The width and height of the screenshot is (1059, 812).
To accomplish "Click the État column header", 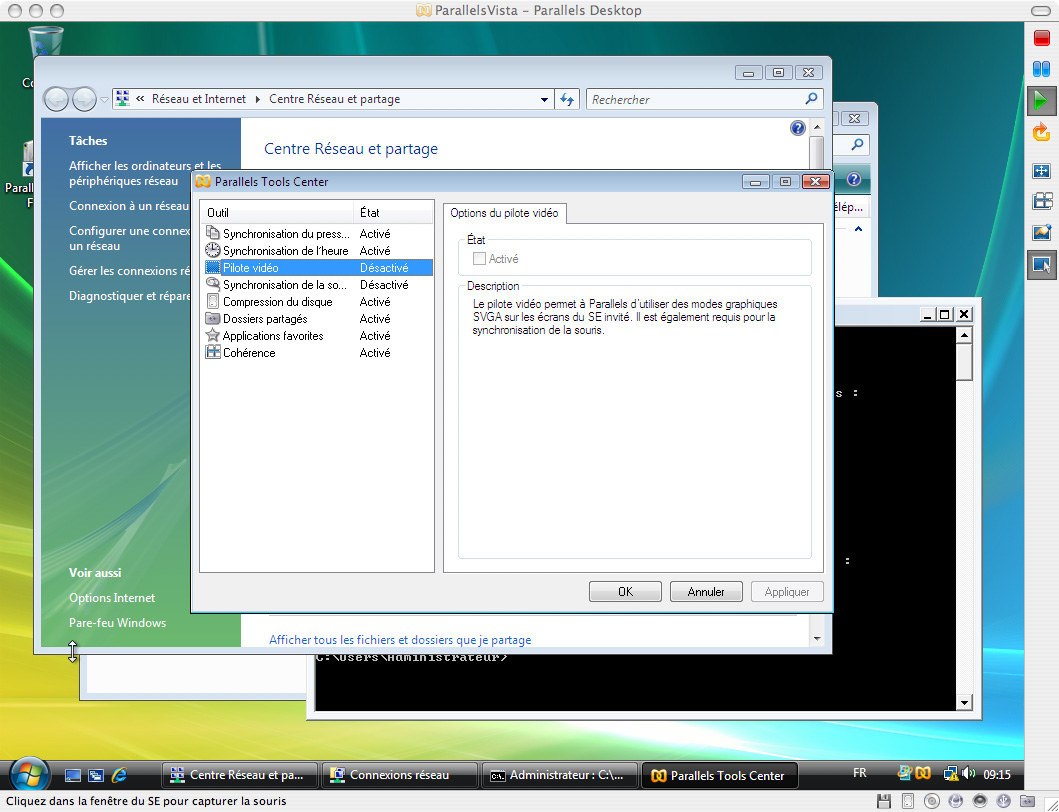I will pos(393,213).
